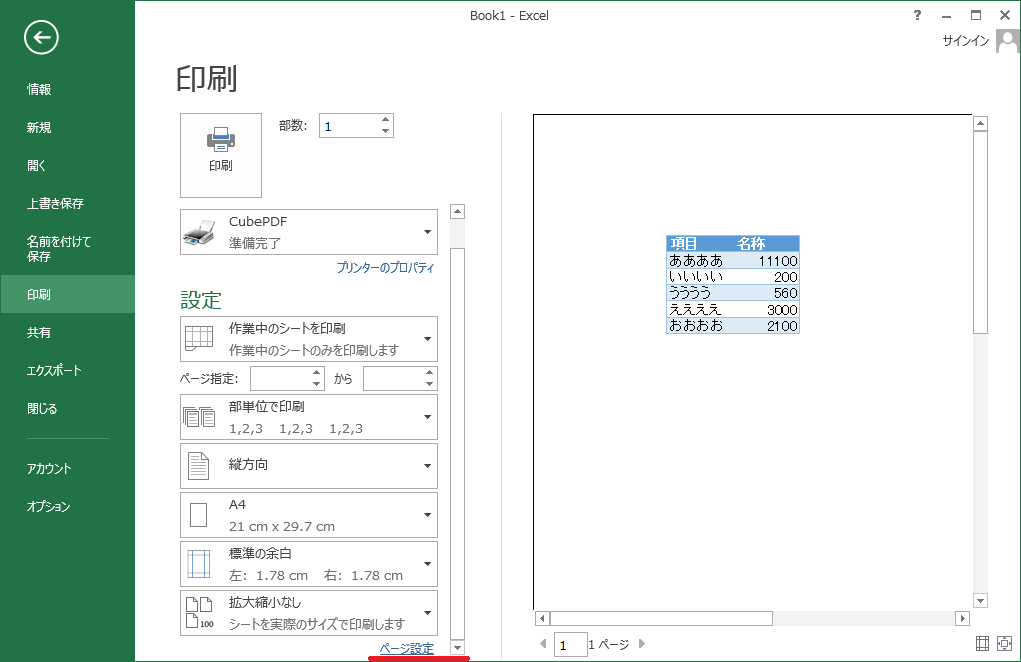Viewport: 1021px width, 662px height.
Task: Go to previous page arrow in preview
Action: (x=543, y=645)
